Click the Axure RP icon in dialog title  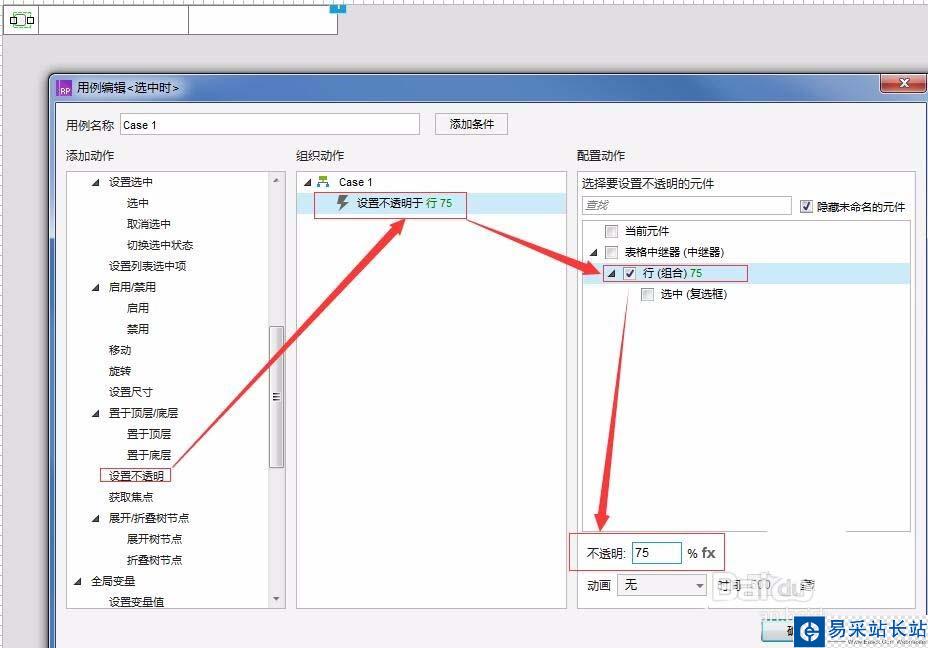pyautogui.click(x=64, y=88)
